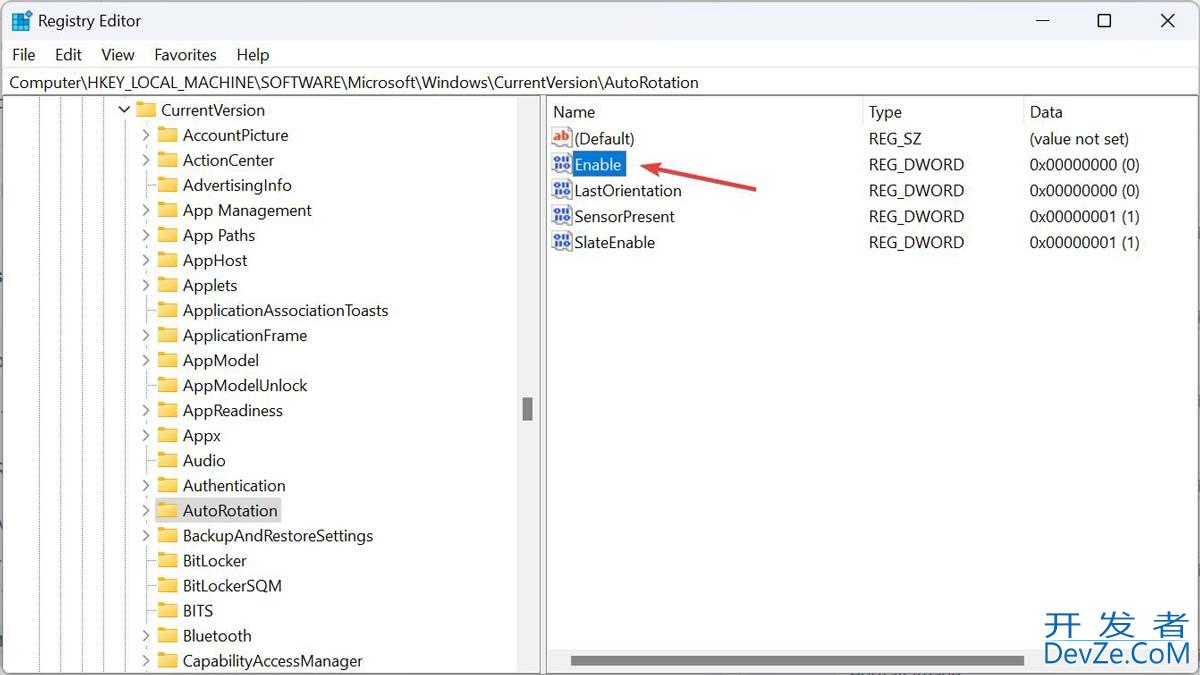Click the SlateEnable DWORD value icon

tap(562, 242)
